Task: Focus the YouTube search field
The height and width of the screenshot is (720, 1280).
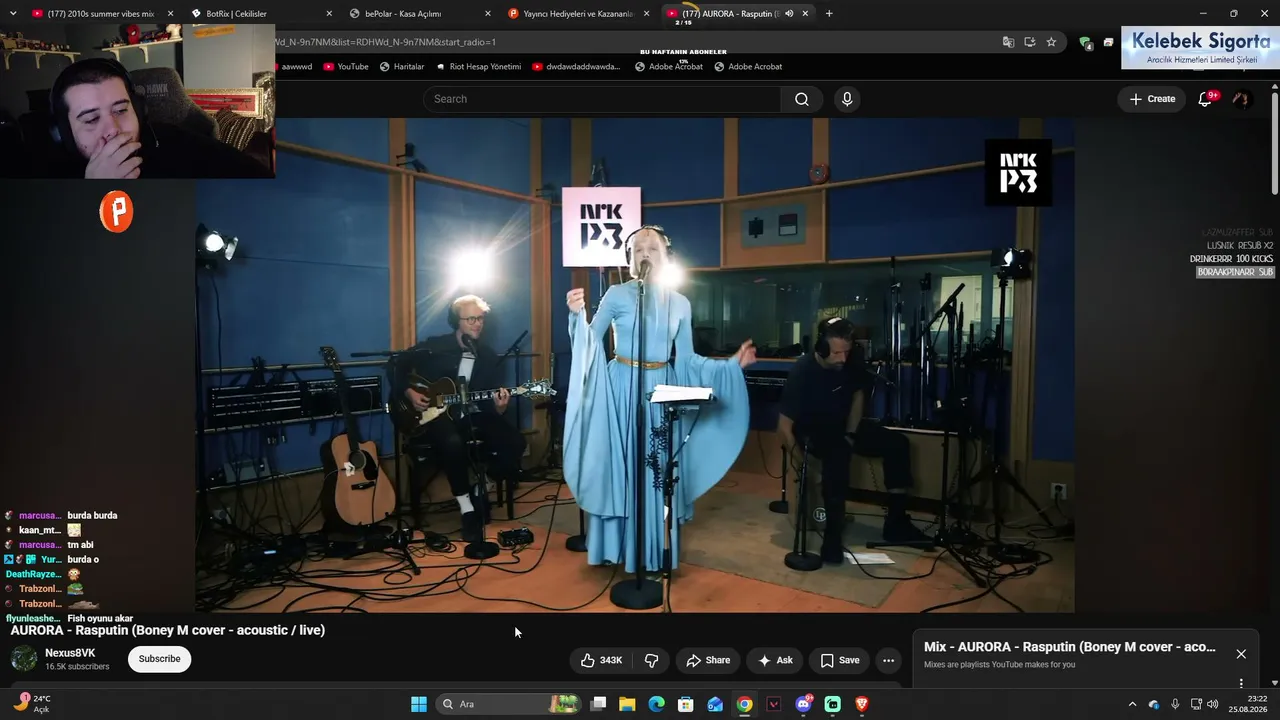Action: pos(602,99)
